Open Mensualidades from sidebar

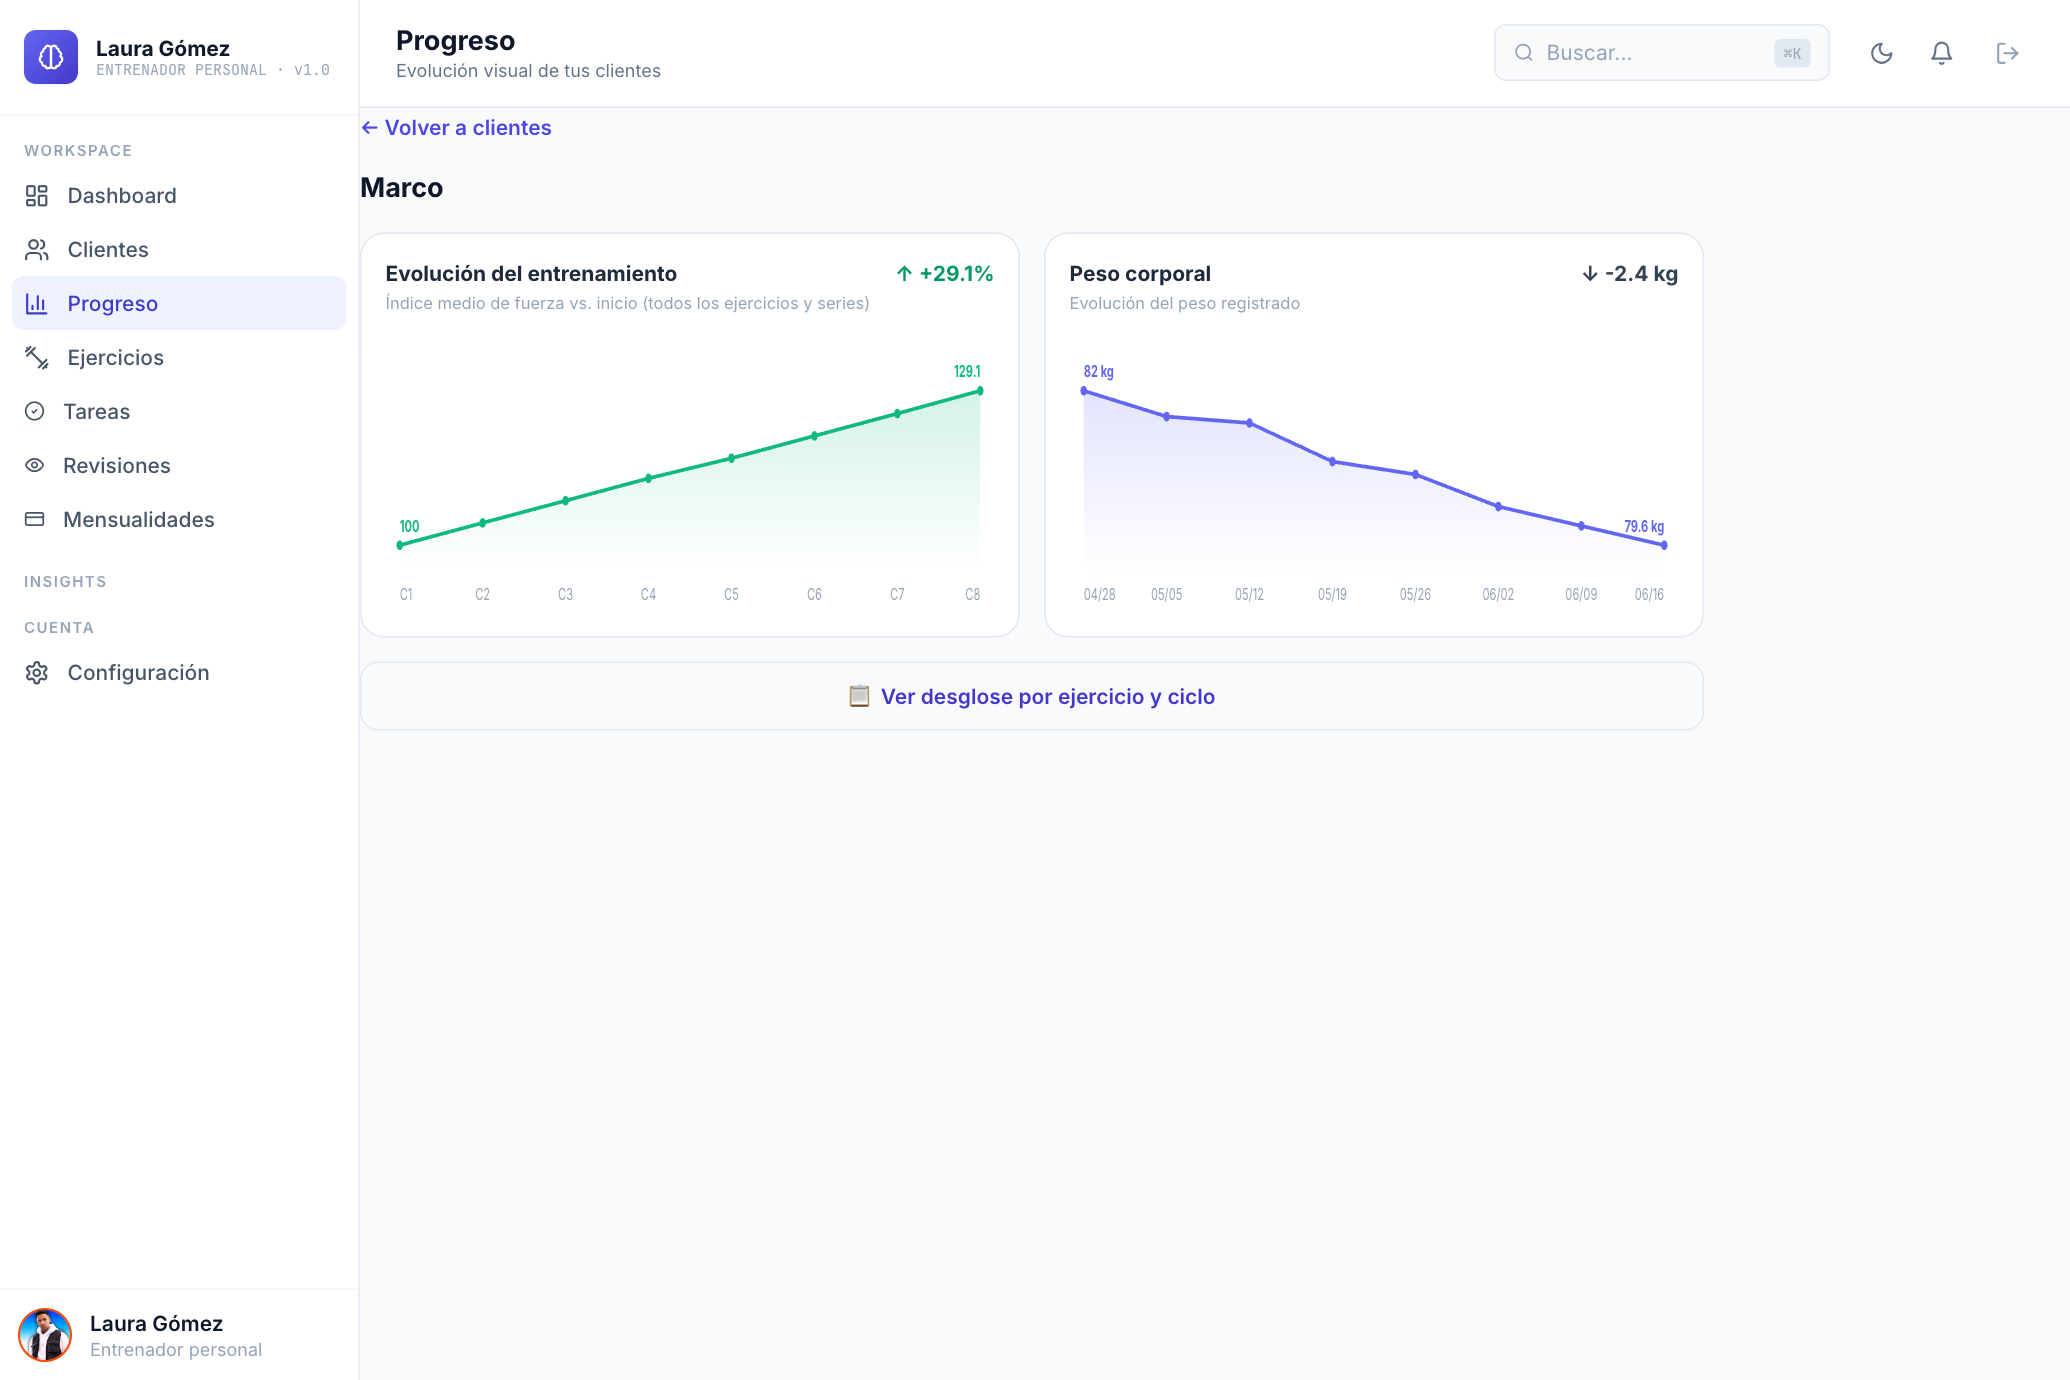[179, 520]
